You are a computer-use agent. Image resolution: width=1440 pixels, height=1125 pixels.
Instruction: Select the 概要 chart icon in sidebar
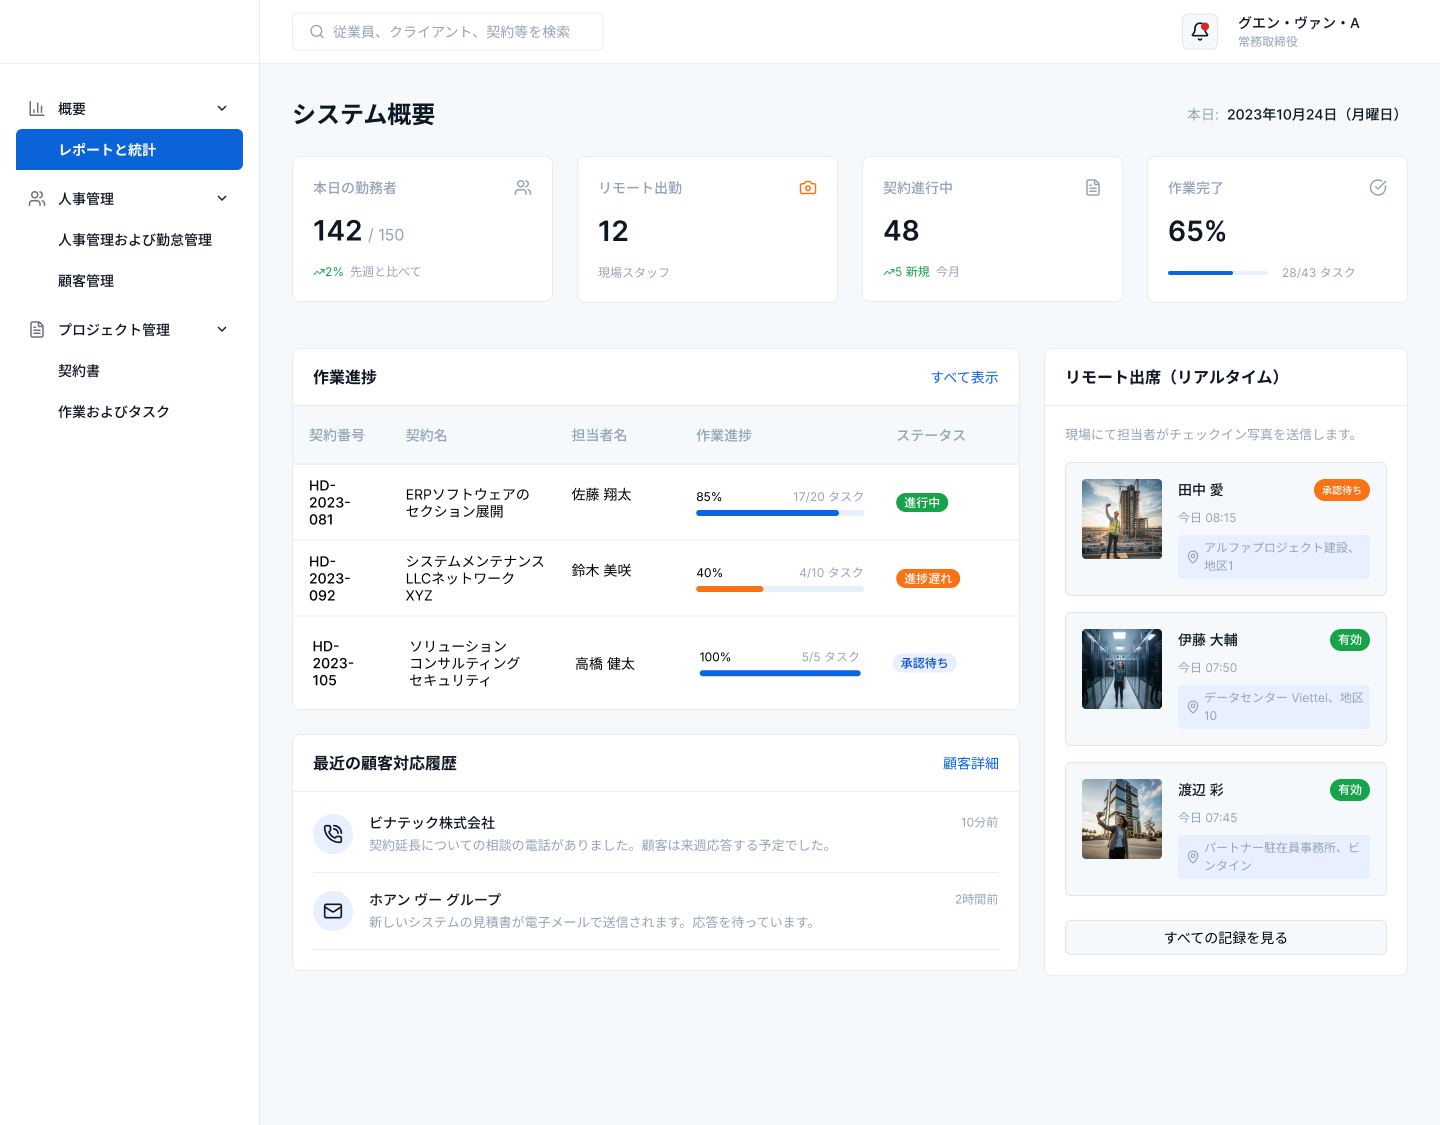click(38, 108)
